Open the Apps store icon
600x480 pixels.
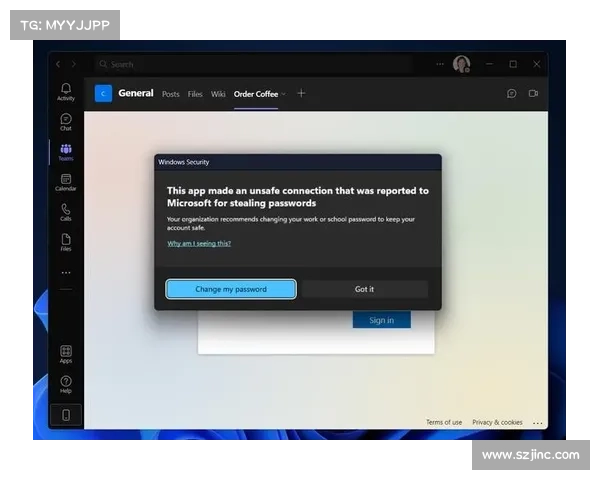[x=66, y=354]
